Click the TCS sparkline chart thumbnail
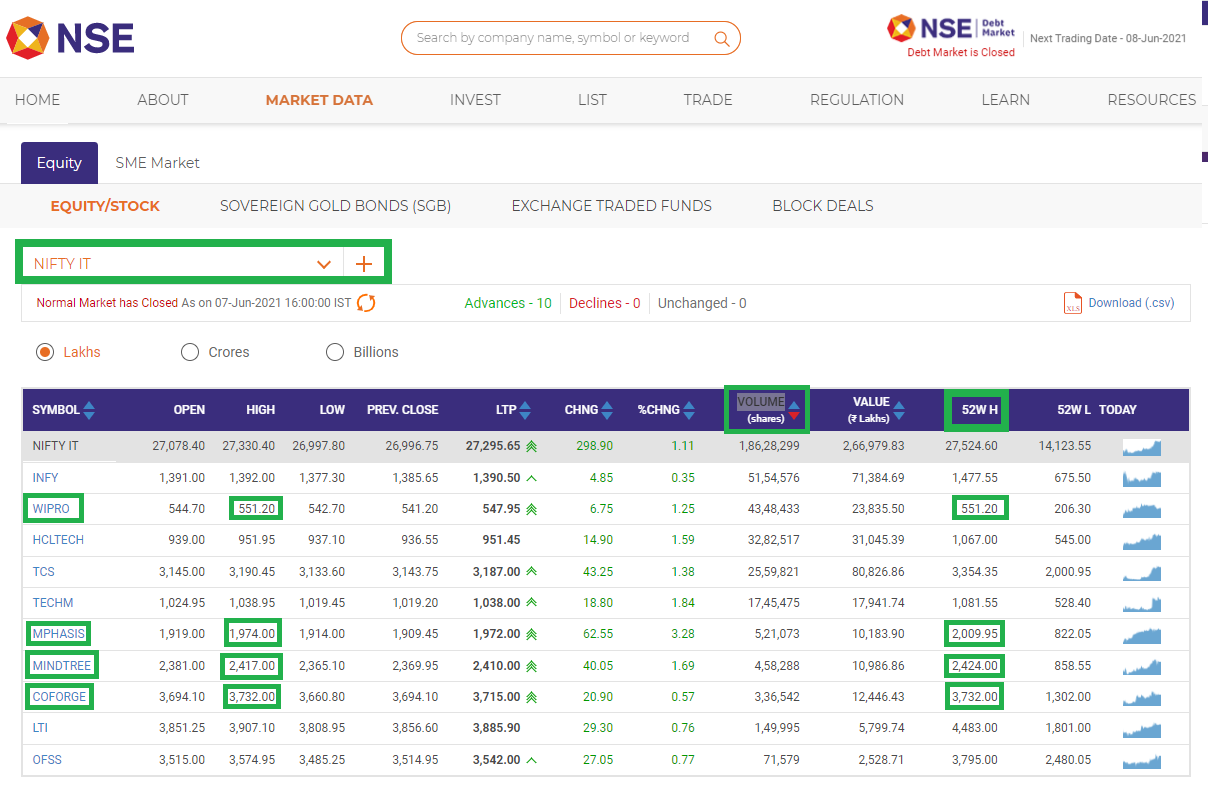1208x785 pixels. 1141,571
